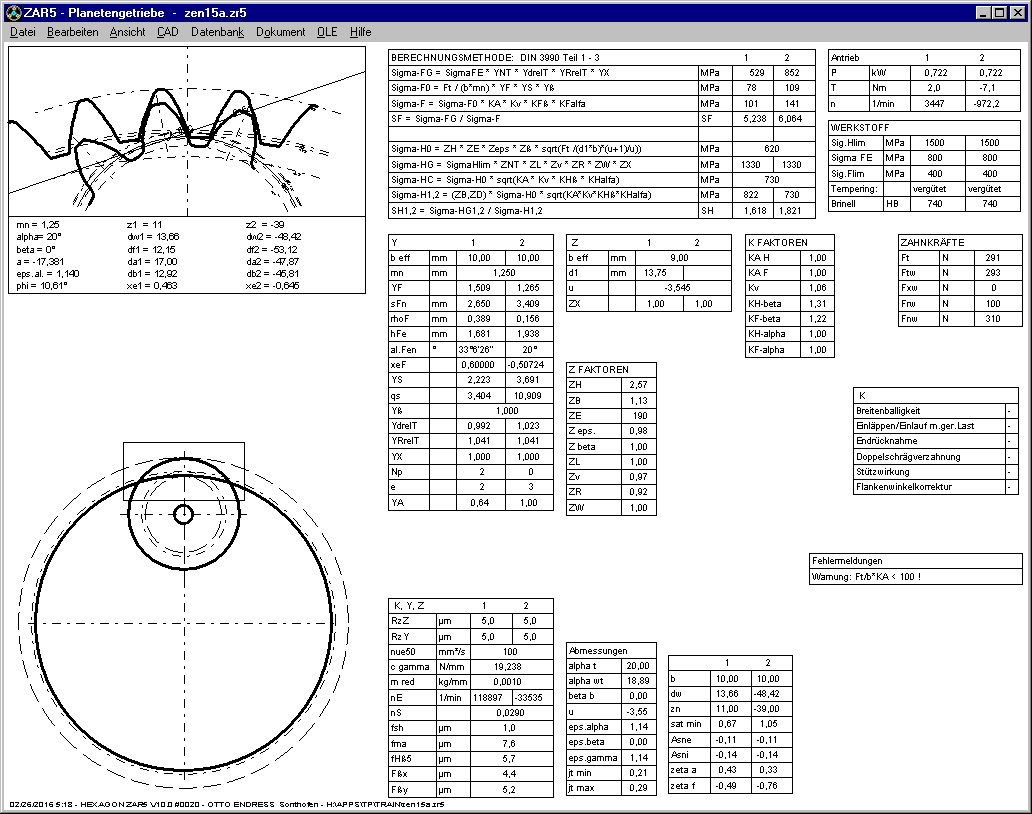This screenshot has height=814, width=1032.
Task: Close the ZAR5 Planetengetriebe window
Action: (x=1017, y=12)
